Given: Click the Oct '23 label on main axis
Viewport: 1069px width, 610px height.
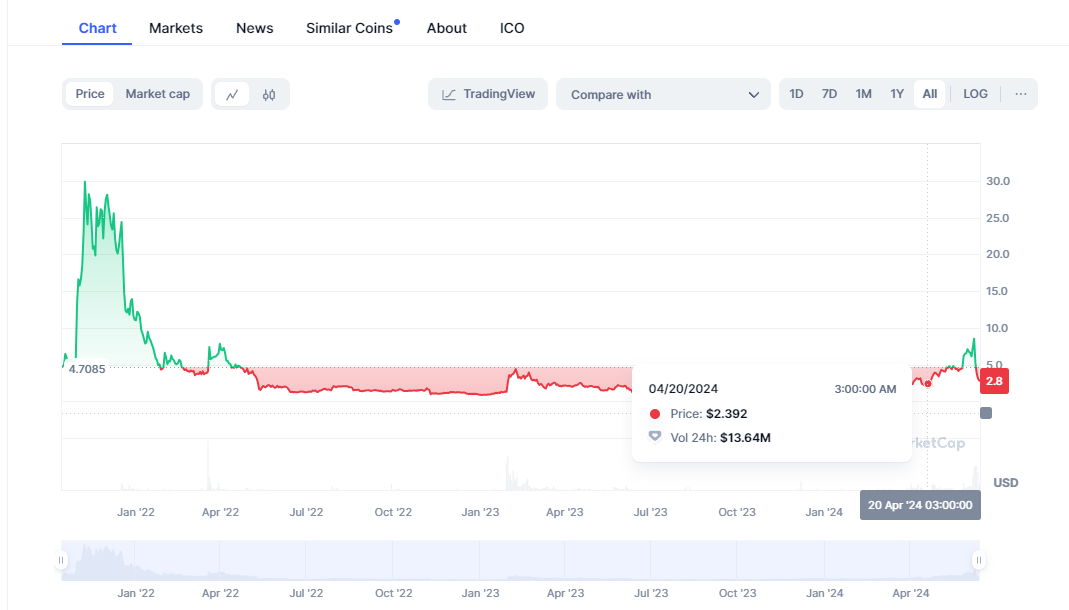Looking at the screenshot, I should coord(737,512).
